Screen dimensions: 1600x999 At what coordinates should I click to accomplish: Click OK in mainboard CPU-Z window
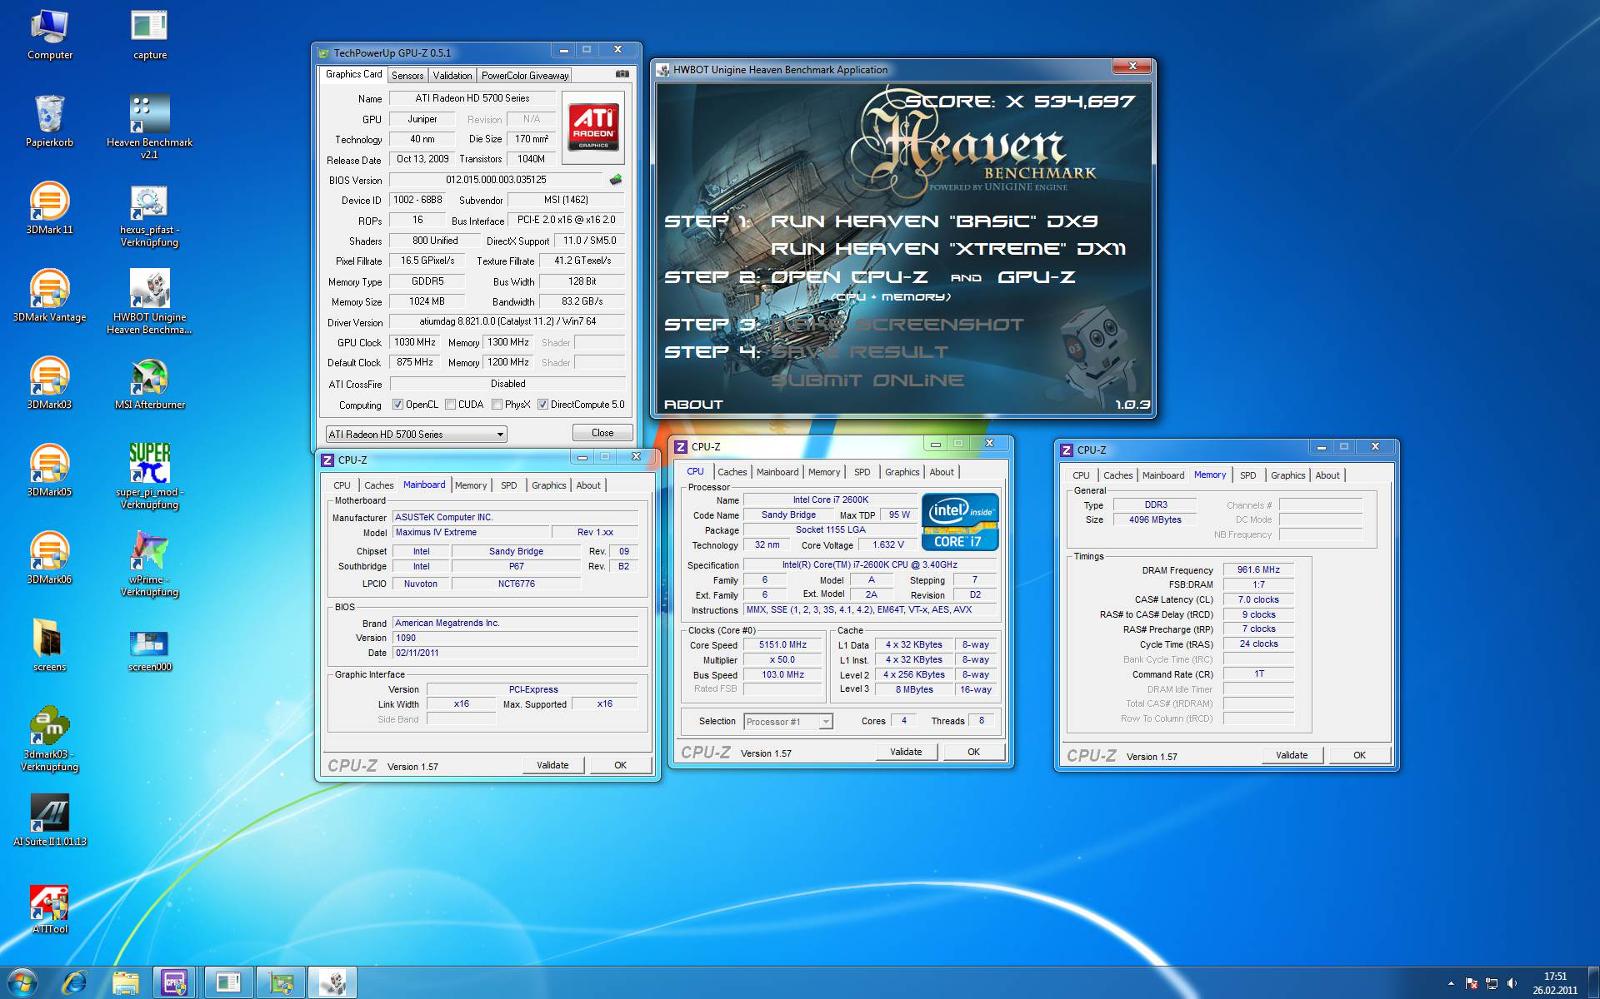[x=620, y=765]
